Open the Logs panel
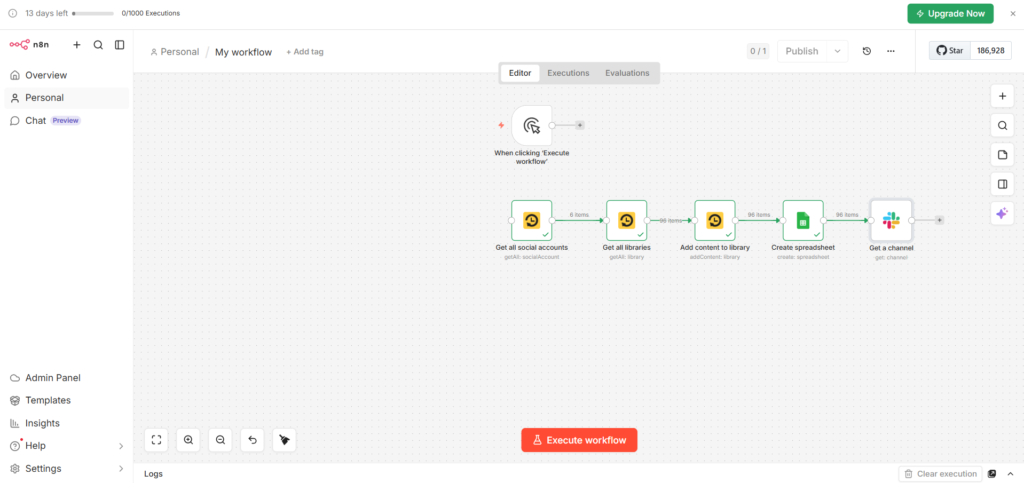1024x483 pixels. (x=153, y=474)
